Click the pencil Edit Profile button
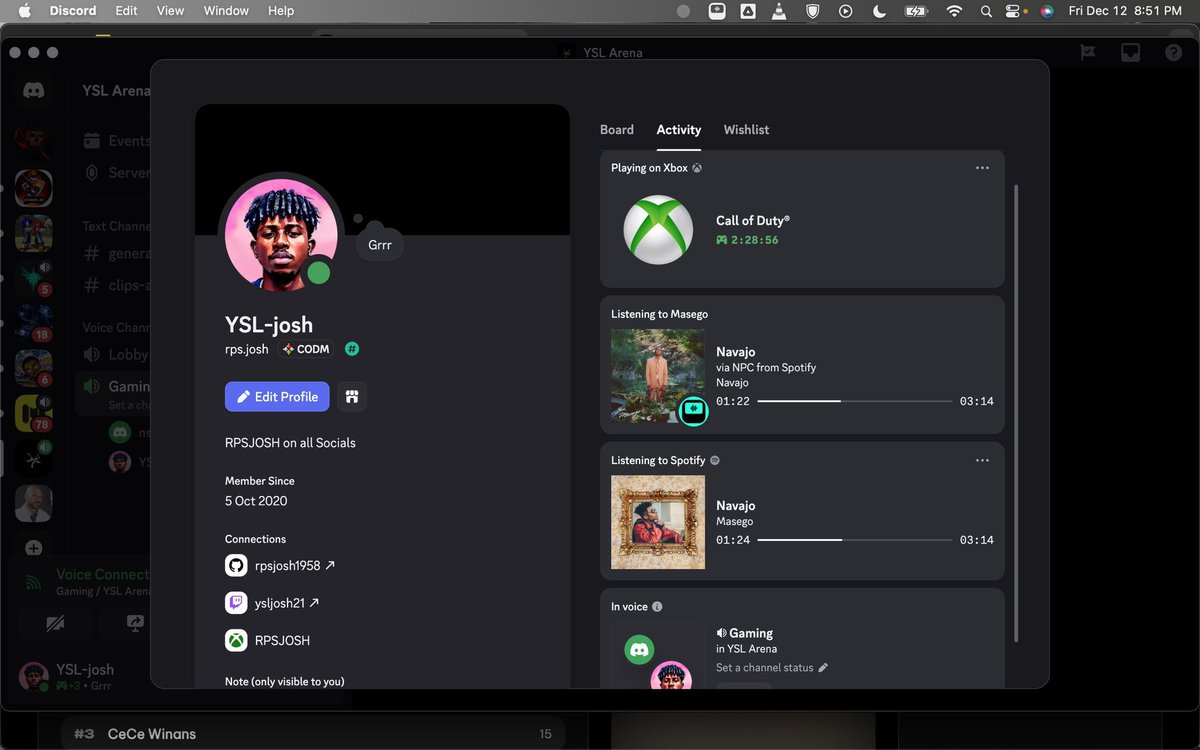1200x750 pixels. click(277, 397)
